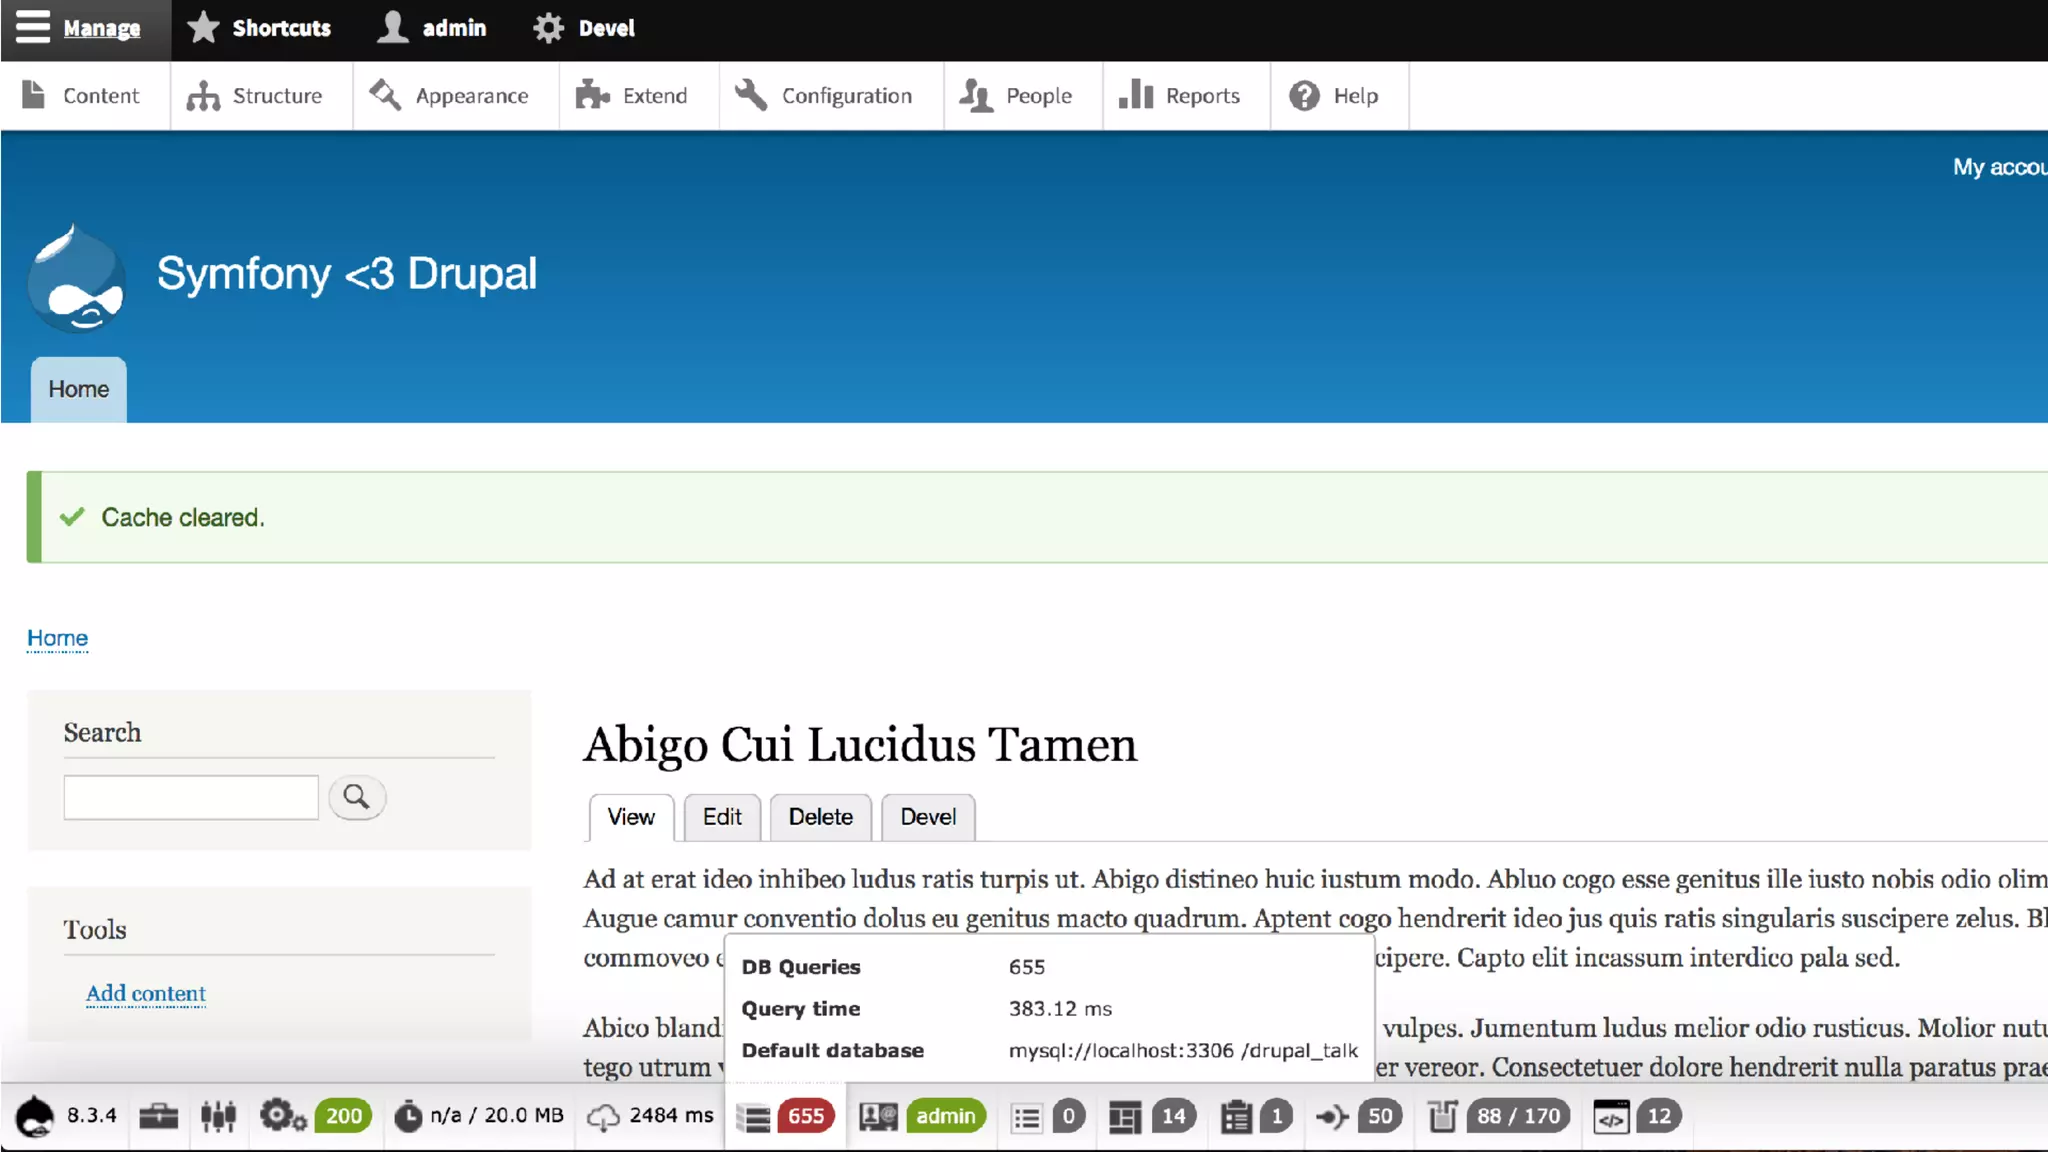
Task: Click inside the Search text field
Action: click(190, 797)
